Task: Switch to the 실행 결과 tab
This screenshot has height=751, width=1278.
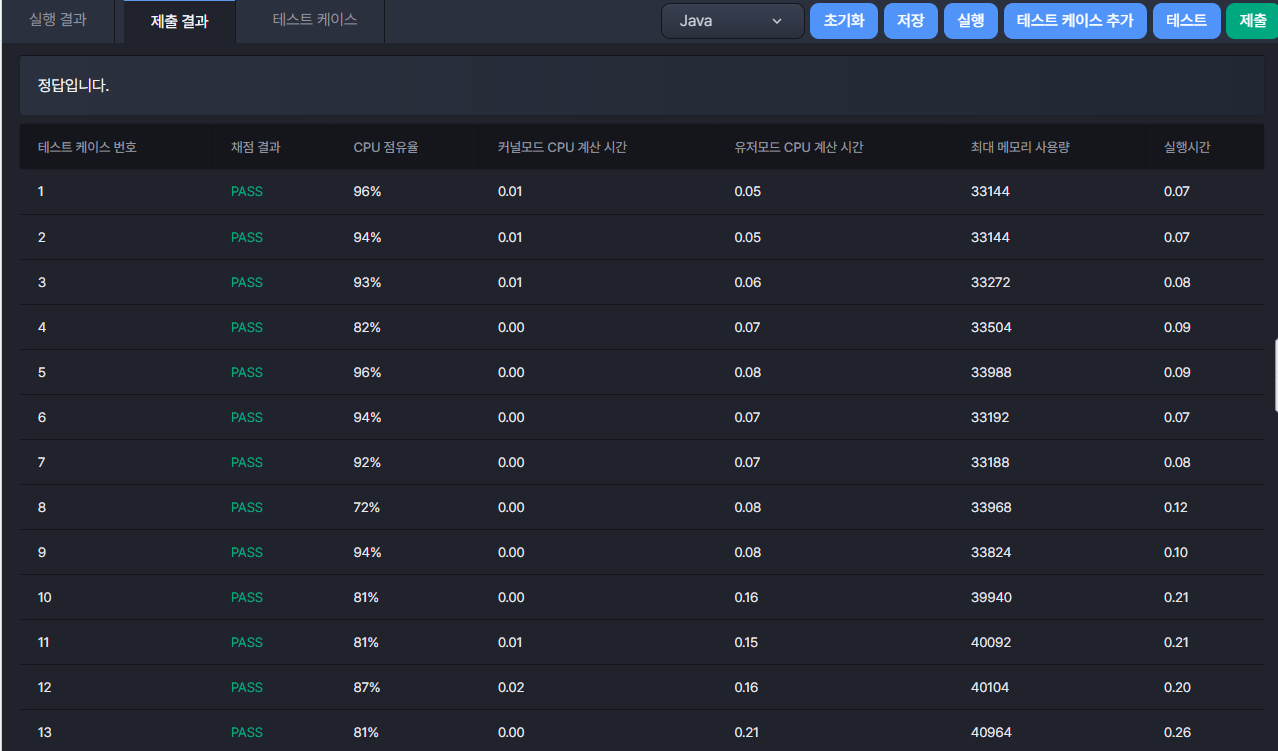Action: pyautogui.click(x=58, y=20)
